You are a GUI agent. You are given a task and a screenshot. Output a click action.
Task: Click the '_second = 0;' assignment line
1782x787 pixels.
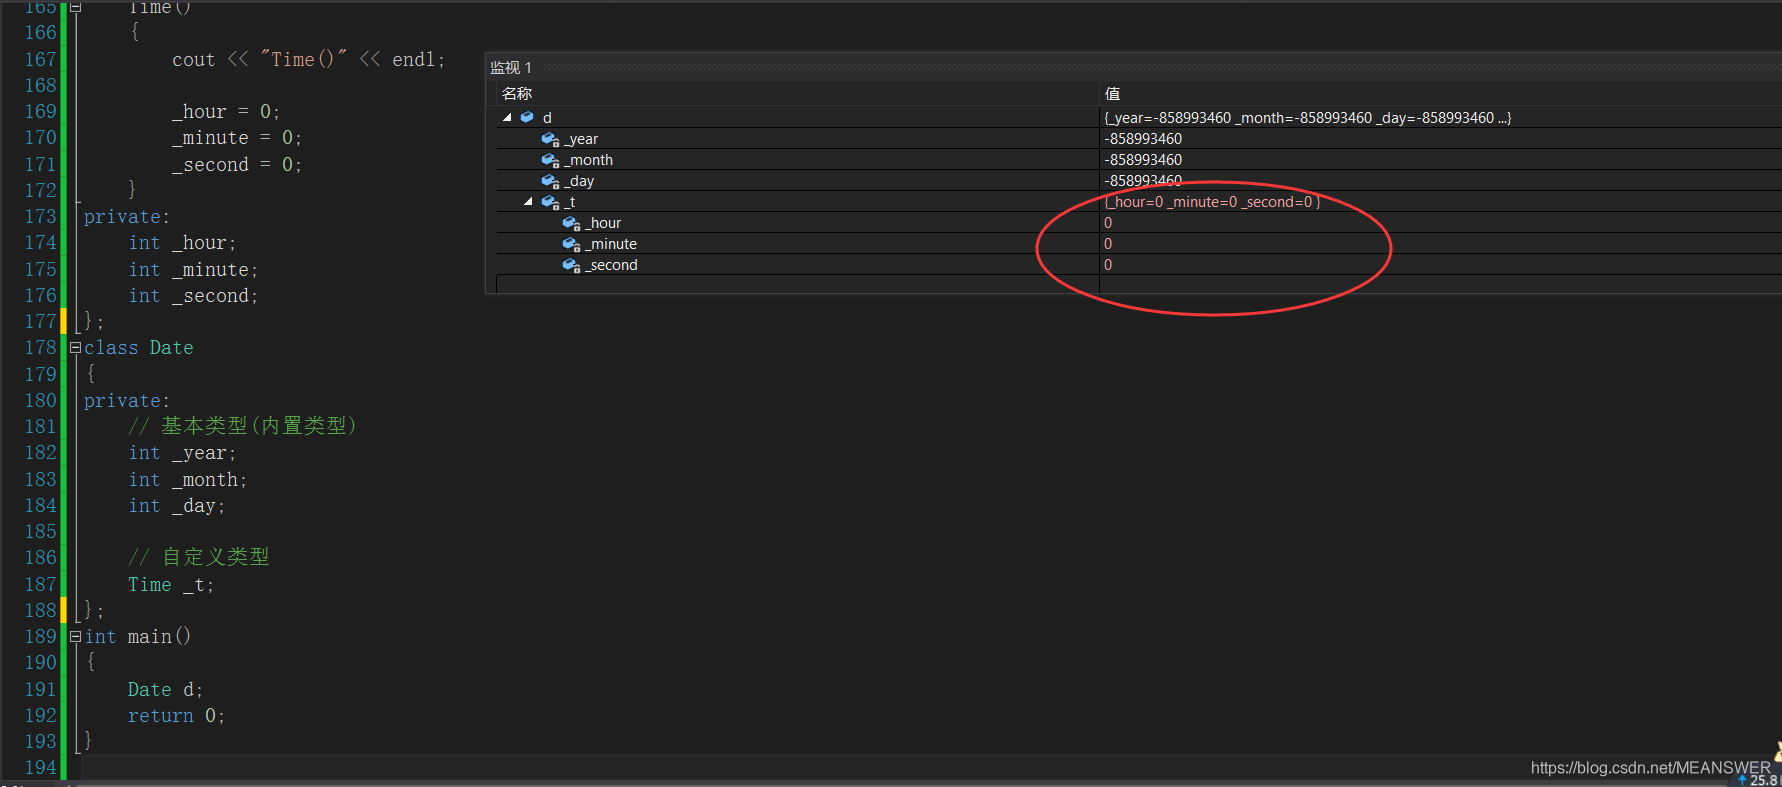pyautogui.click(x=237, y=165)
